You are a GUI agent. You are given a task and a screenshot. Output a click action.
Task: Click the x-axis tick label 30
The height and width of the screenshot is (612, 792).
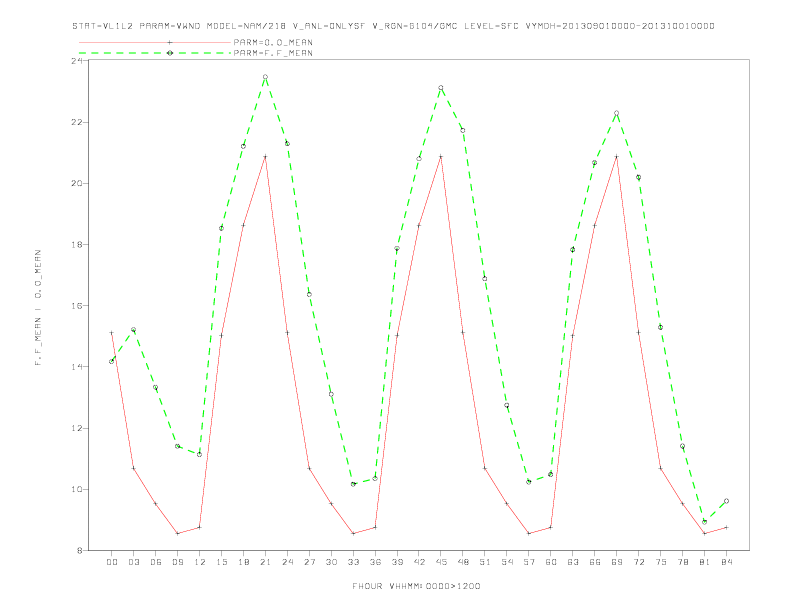point(331,562)
